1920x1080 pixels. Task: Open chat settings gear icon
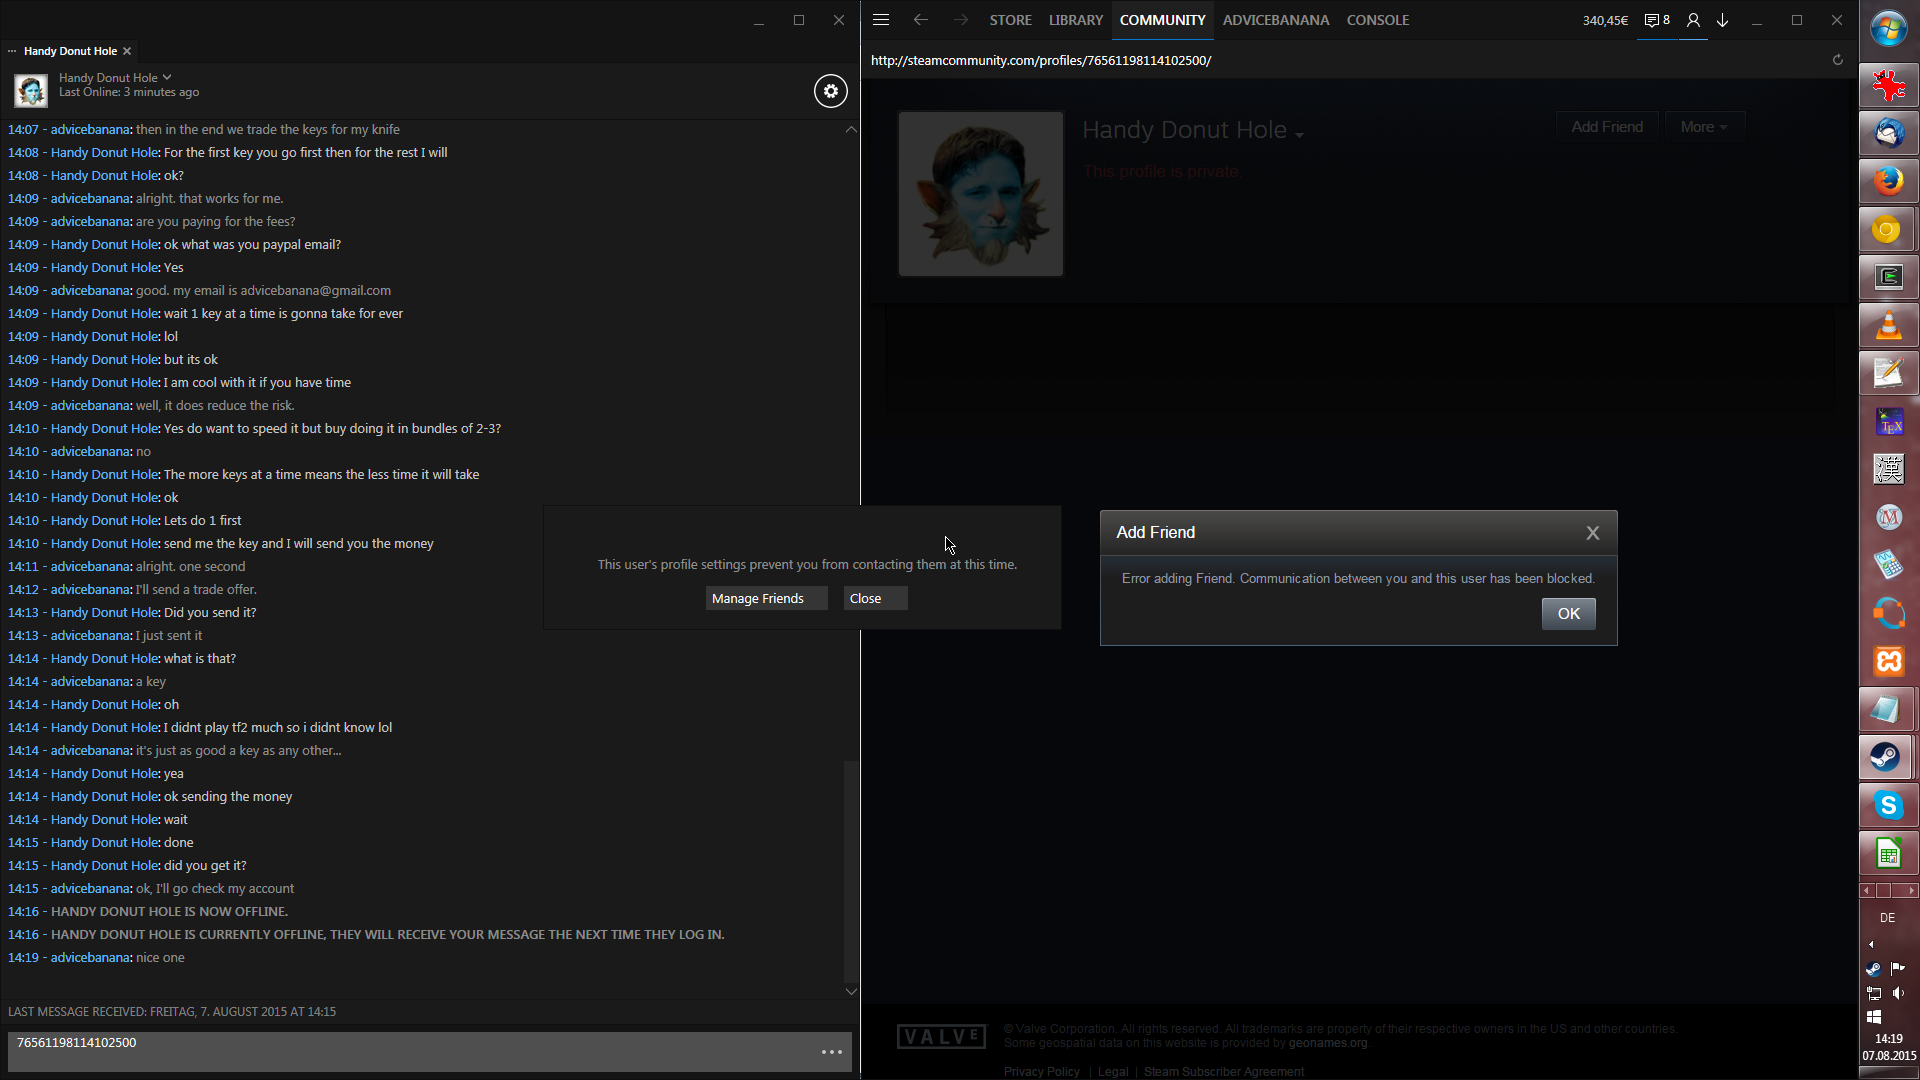(830, 91)
